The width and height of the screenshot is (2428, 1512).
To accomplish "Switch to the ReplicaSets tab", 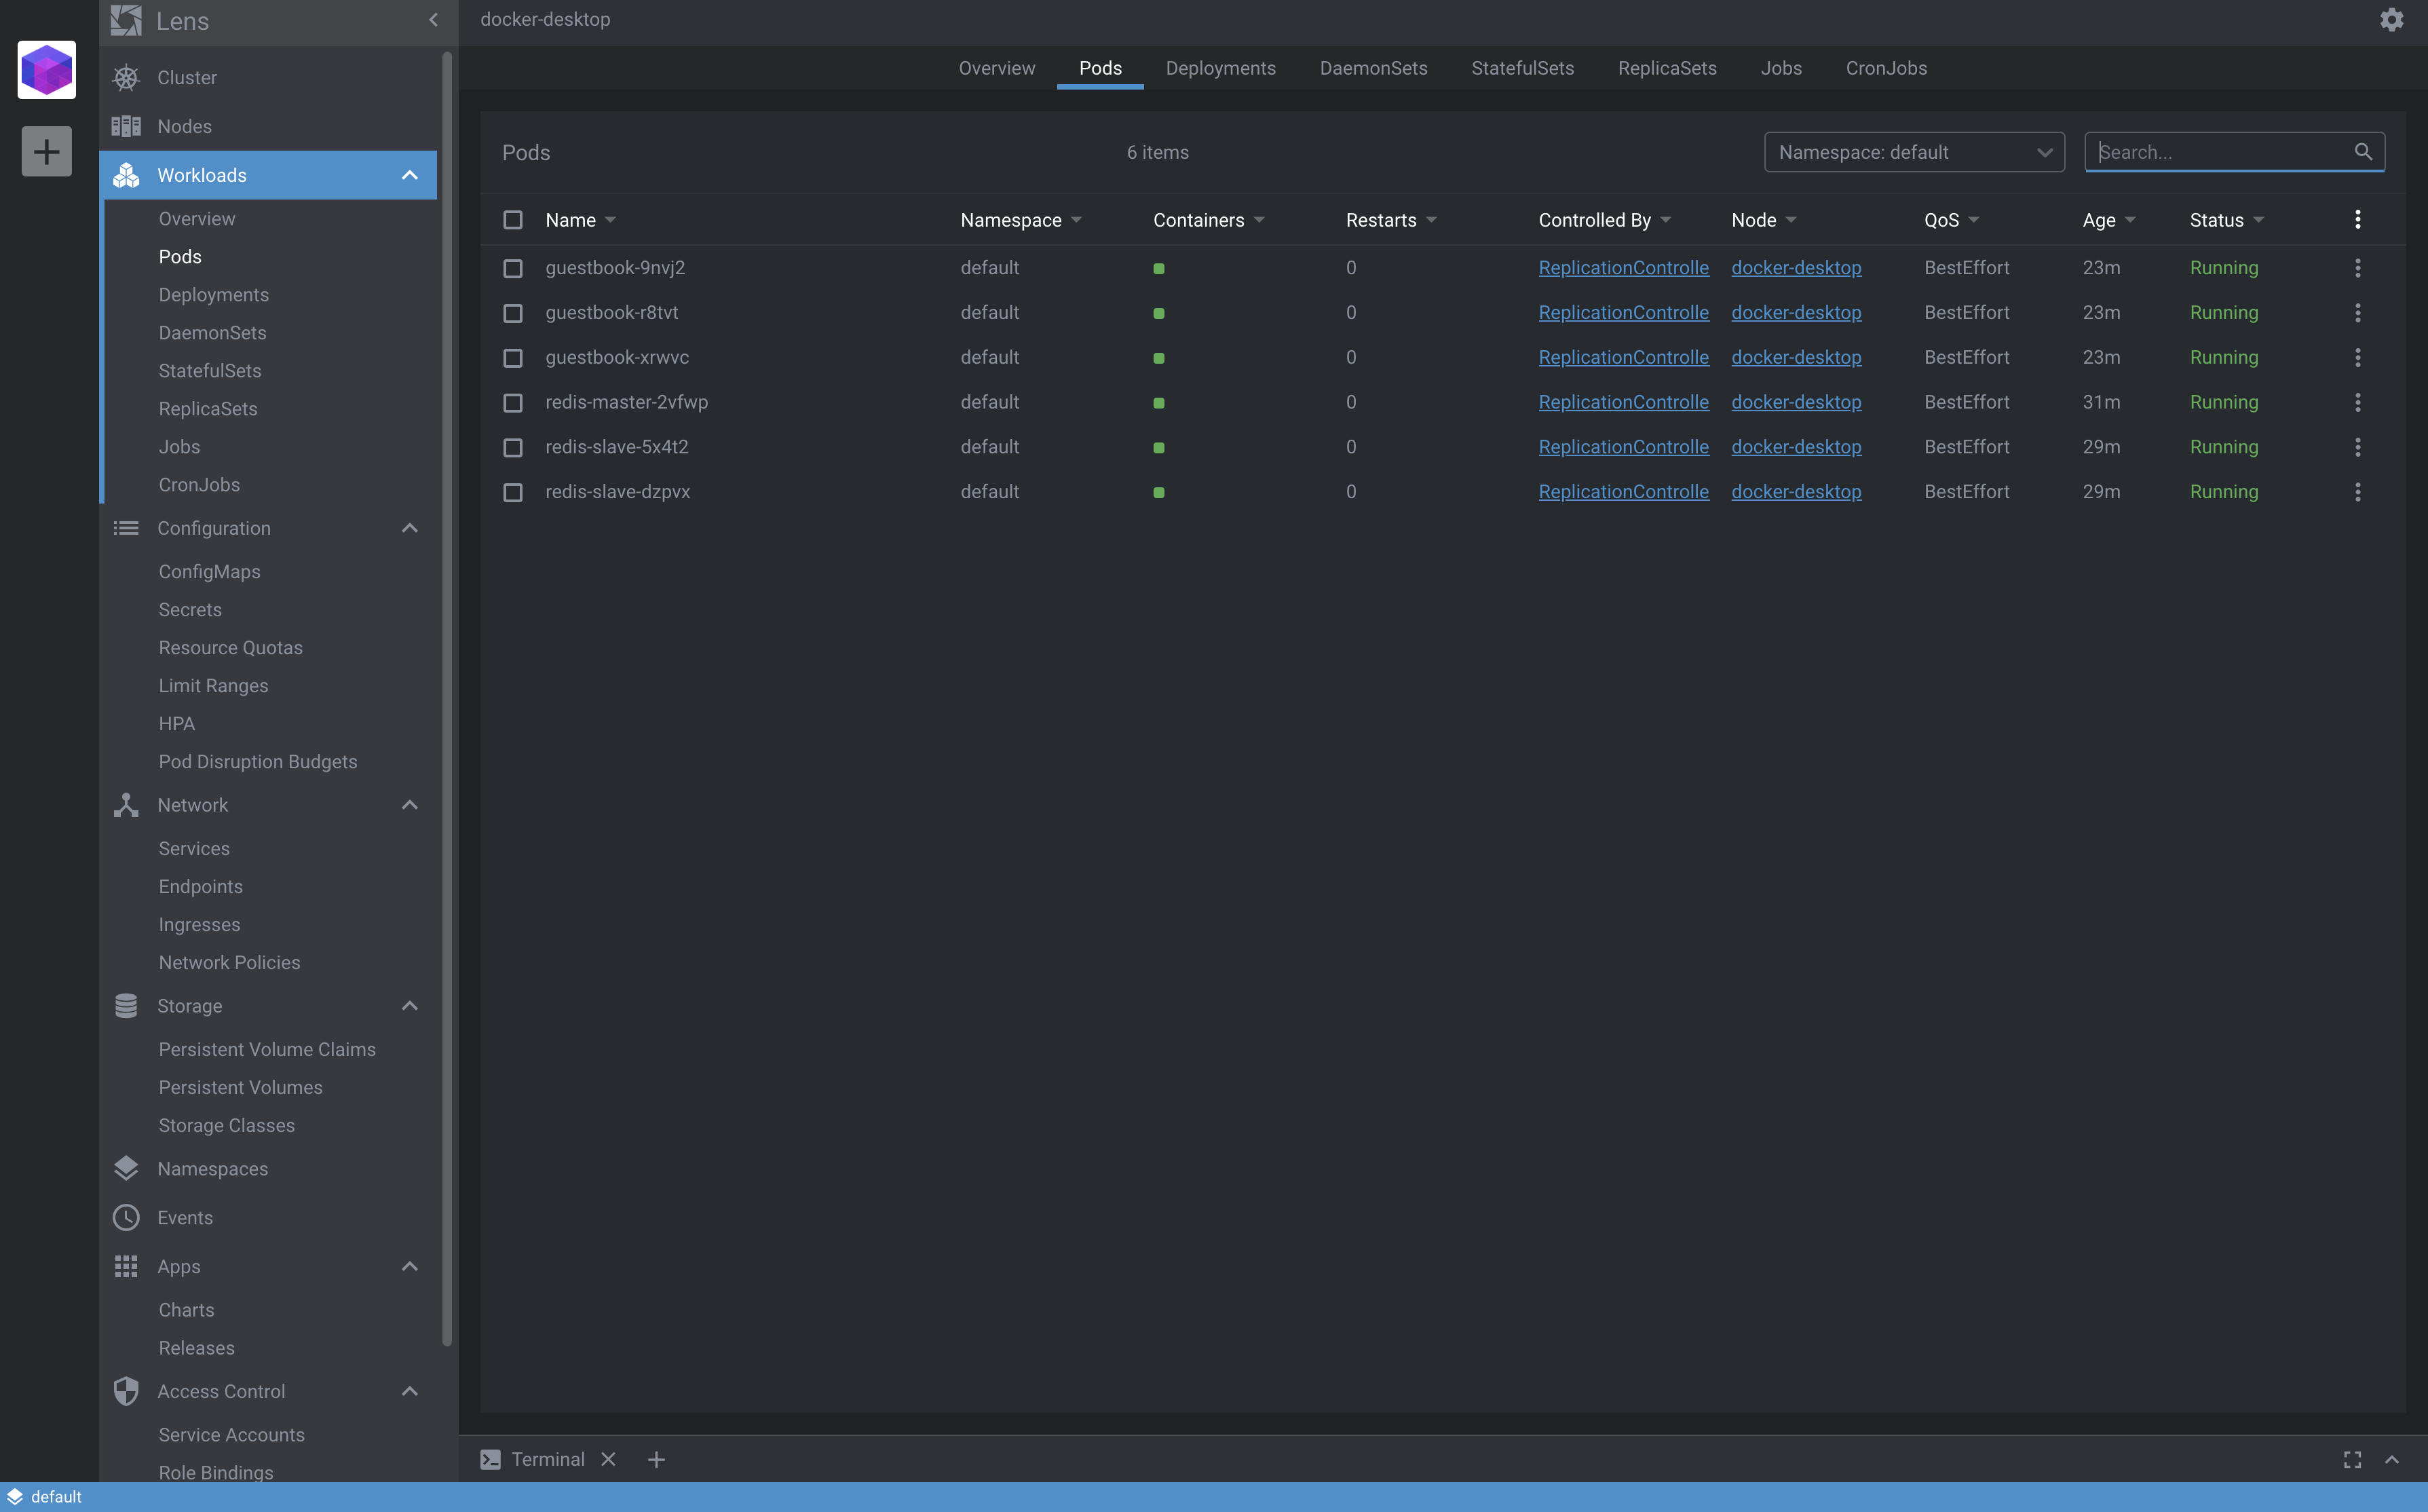I will 1667,68.
